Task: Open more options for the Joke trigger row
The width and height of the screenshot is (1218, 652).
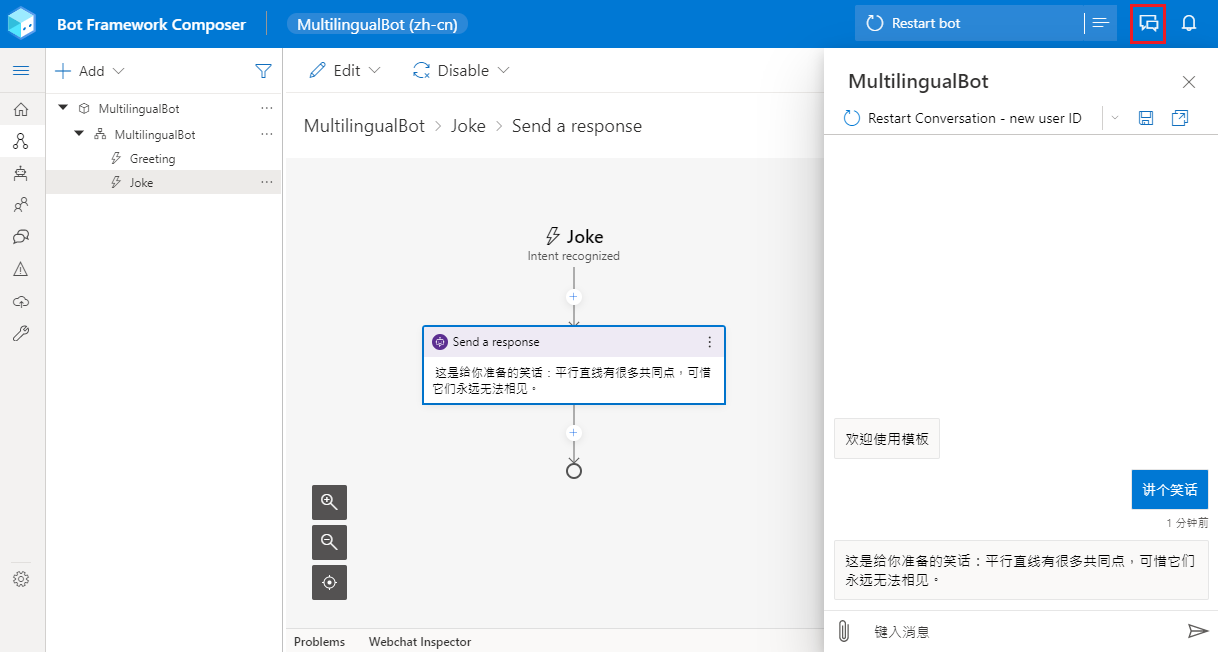Action: 267,182
